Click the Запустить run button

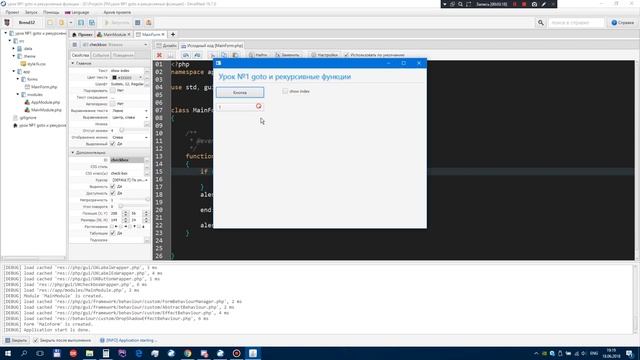coord(116,22)
